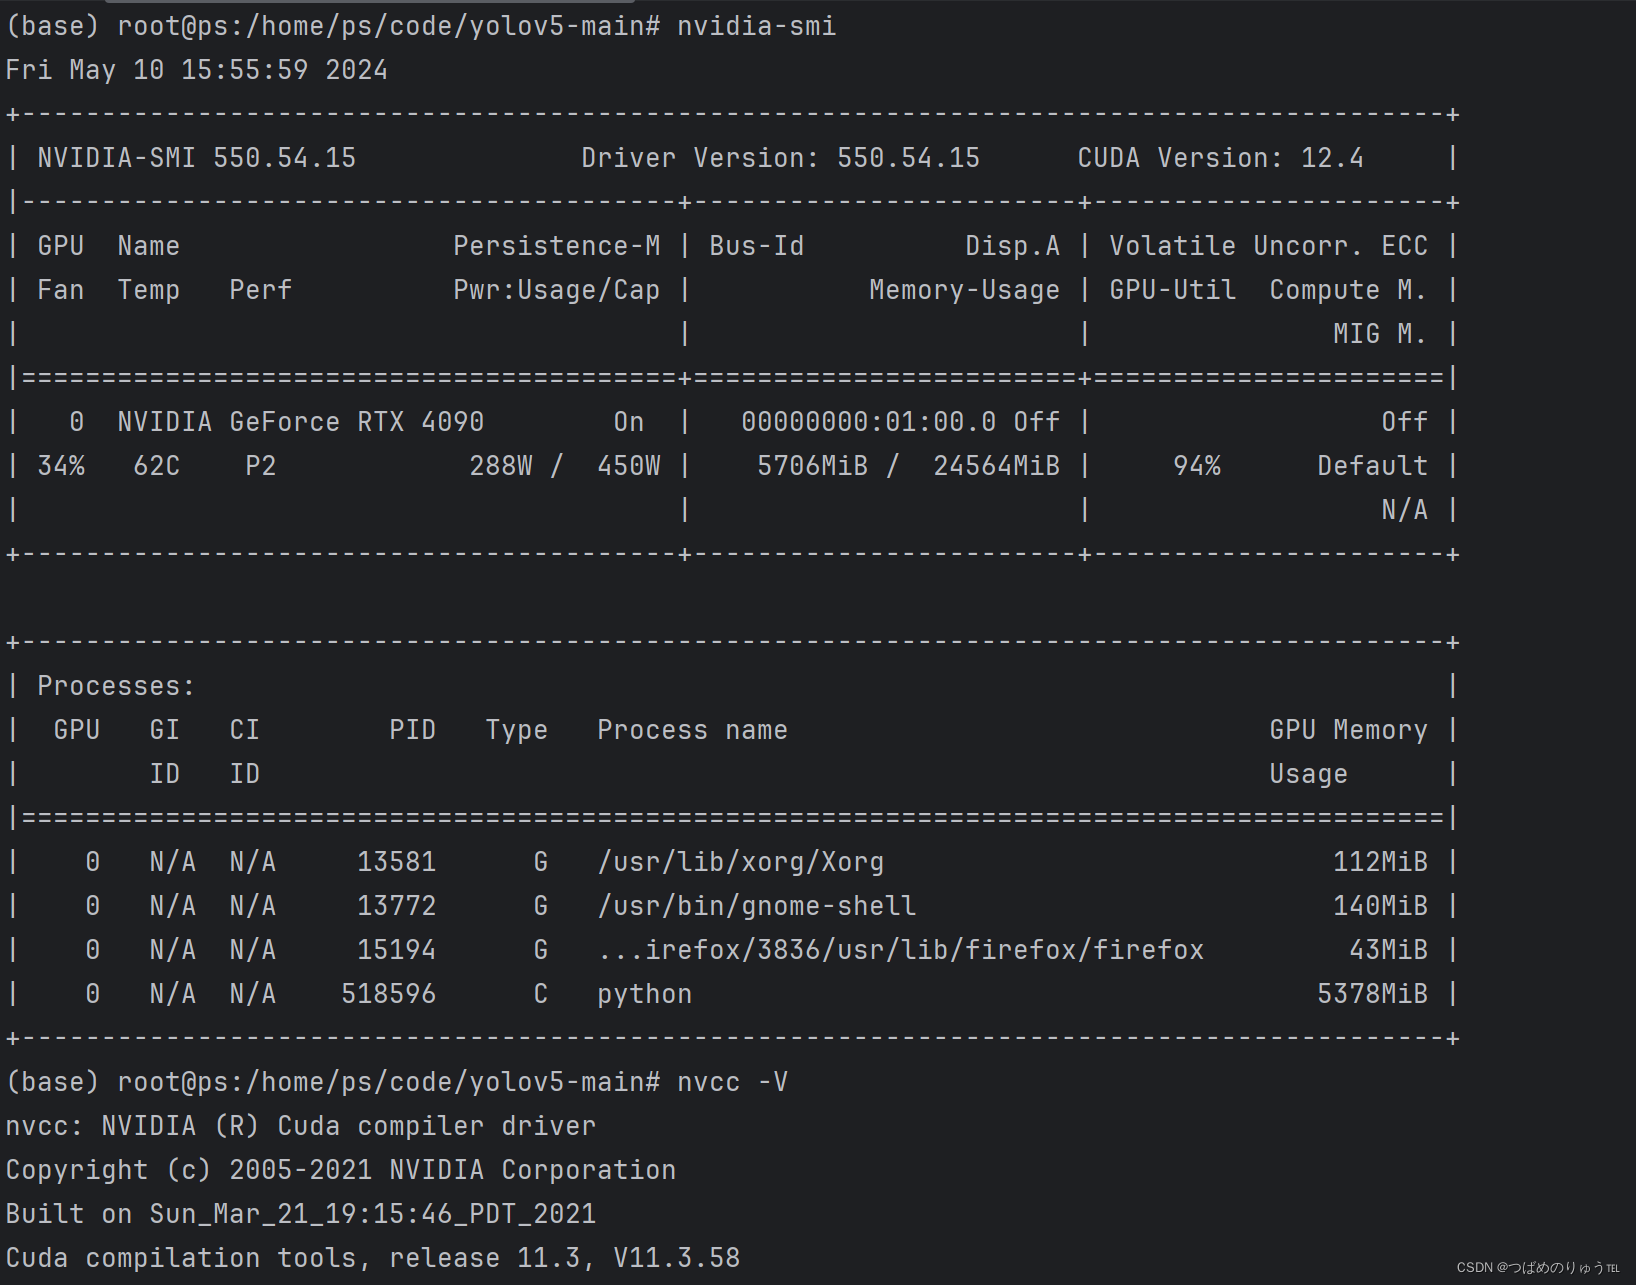
Task: Click '43MiB' memory usage of firefox
Action: pyautogui.click(x=1389, y=950)
